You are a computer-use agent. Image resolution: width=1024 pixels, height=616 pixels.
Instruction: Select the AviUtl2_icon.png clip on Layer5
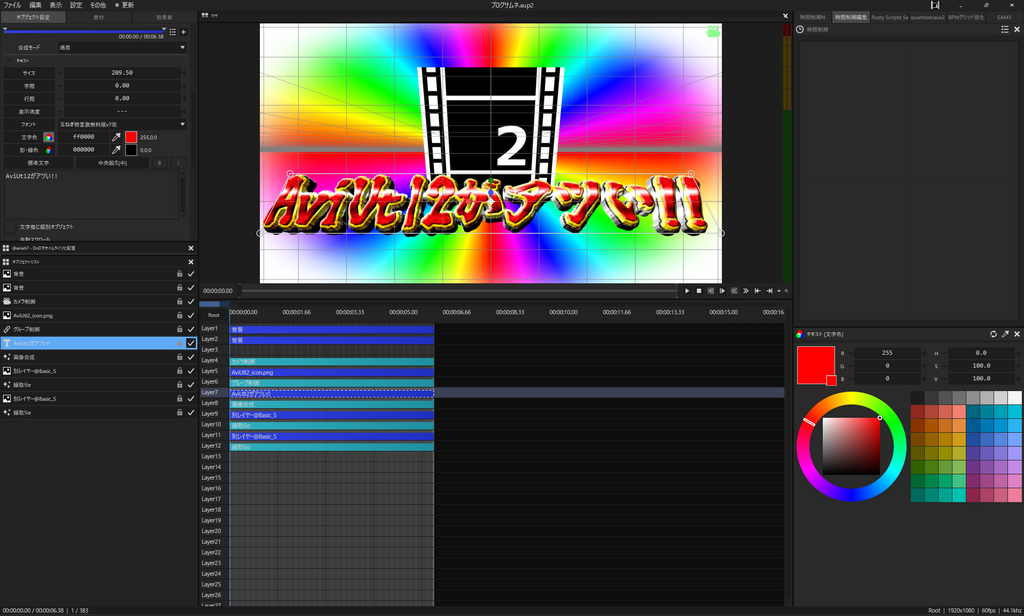pyautogui.click(x=332, y=372)
